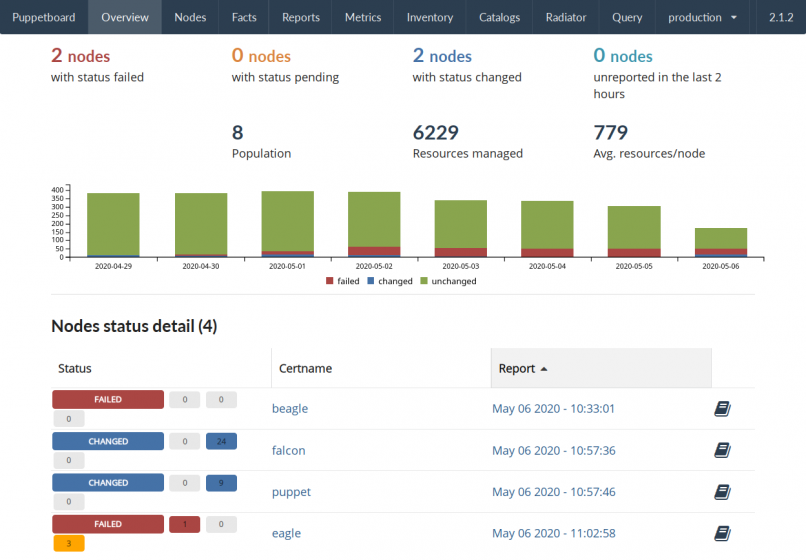The width and height of the screenshot is (806, 560).
Task: Toggle the unchanged legend swatch
Action: click(x=424, y=281)
